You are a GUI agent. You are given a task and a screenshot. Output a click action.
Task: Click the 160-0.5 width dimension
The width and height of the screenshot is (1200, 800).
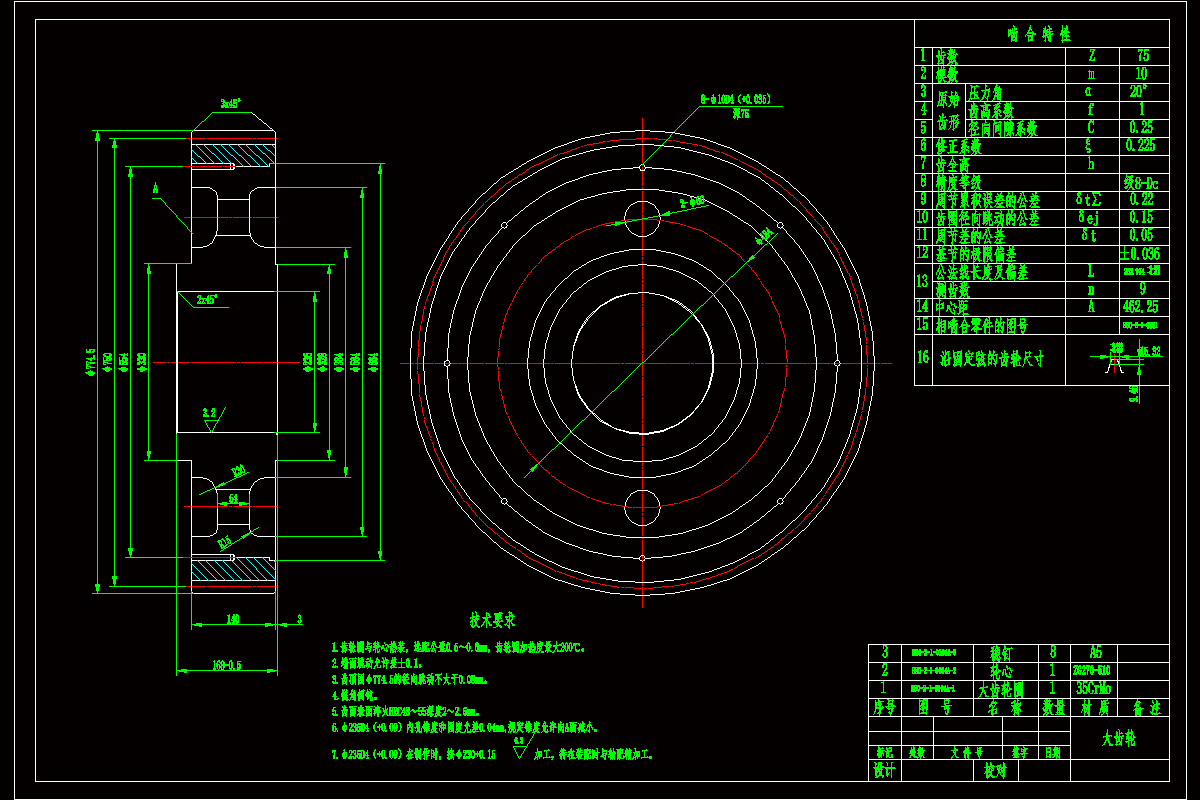point(226,664)
